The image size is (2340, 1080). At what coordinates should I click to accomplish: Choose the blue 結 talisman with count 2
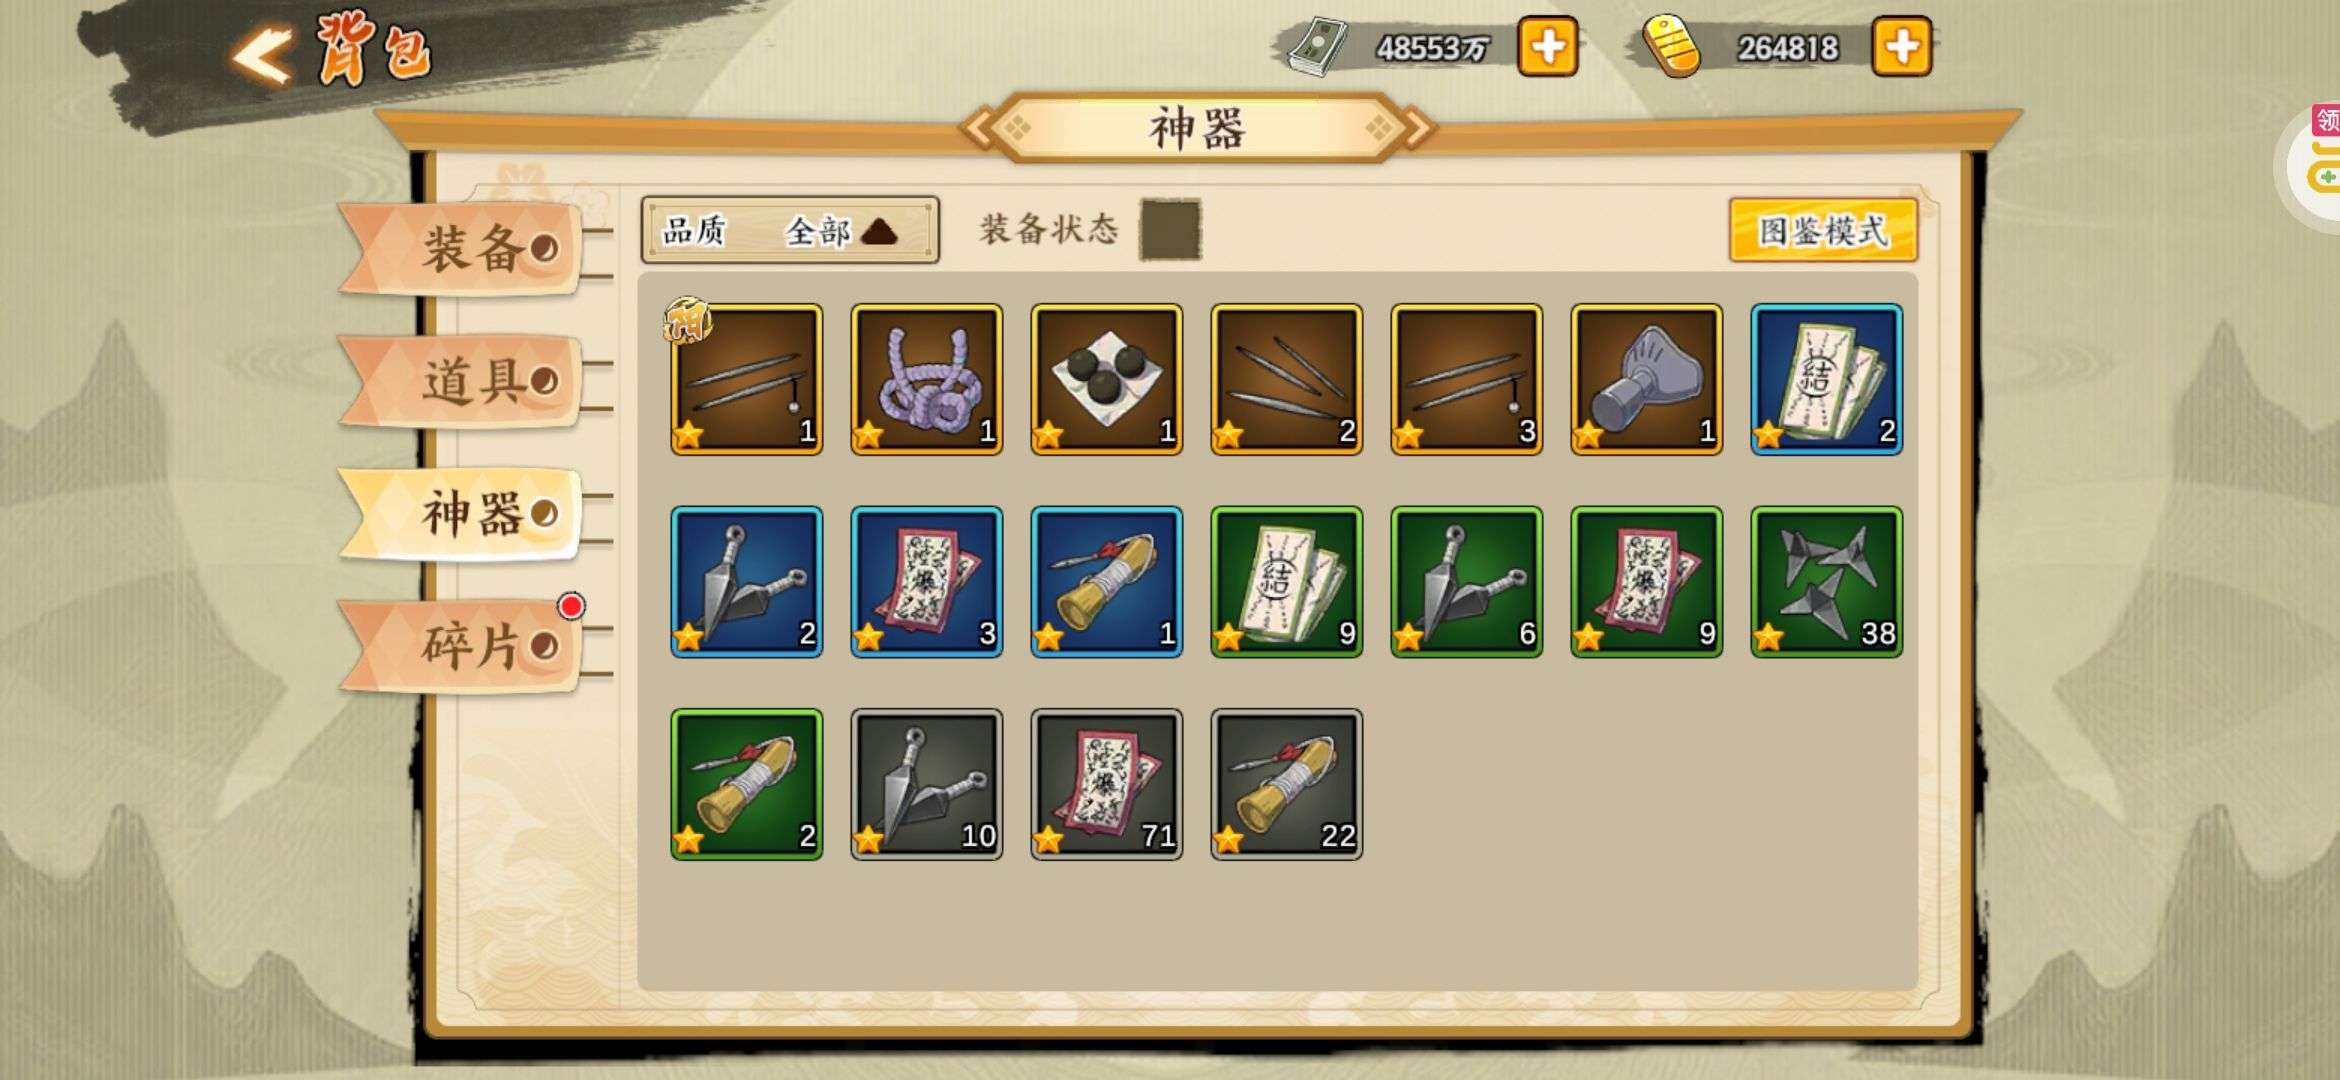(1827, 380)
